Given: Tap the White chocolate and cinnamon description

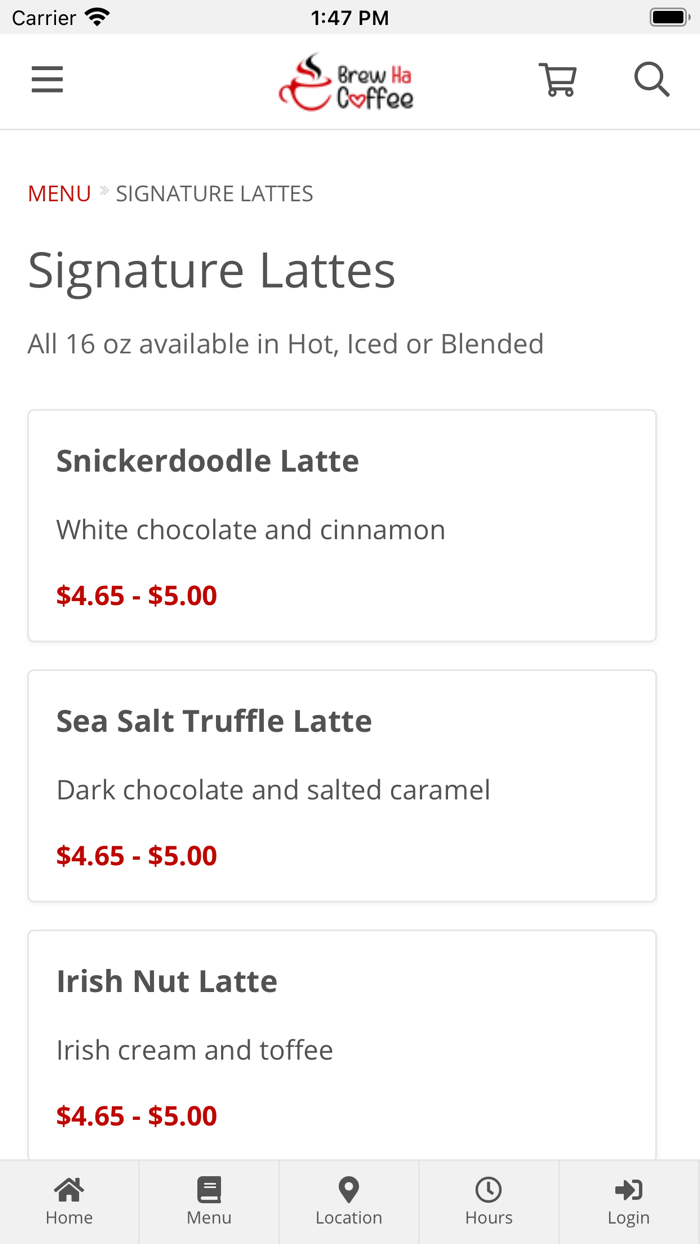Looking at the screenshot, I should tap(250, 530).
